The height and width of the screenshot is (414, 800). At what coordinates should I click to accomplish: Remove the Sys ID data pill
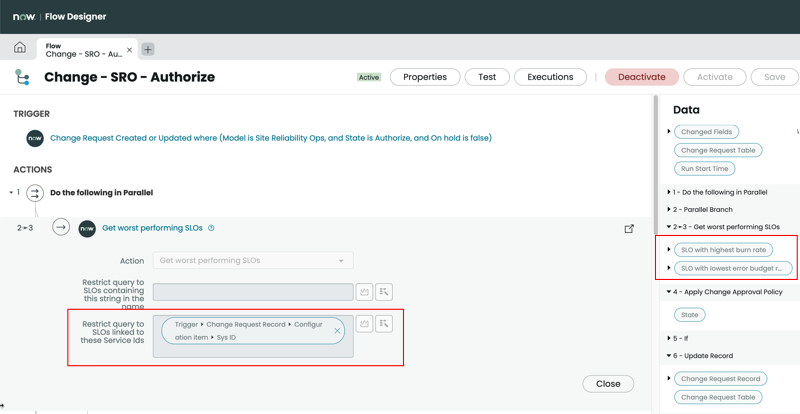pyautogui.click(x=337, y=331)
